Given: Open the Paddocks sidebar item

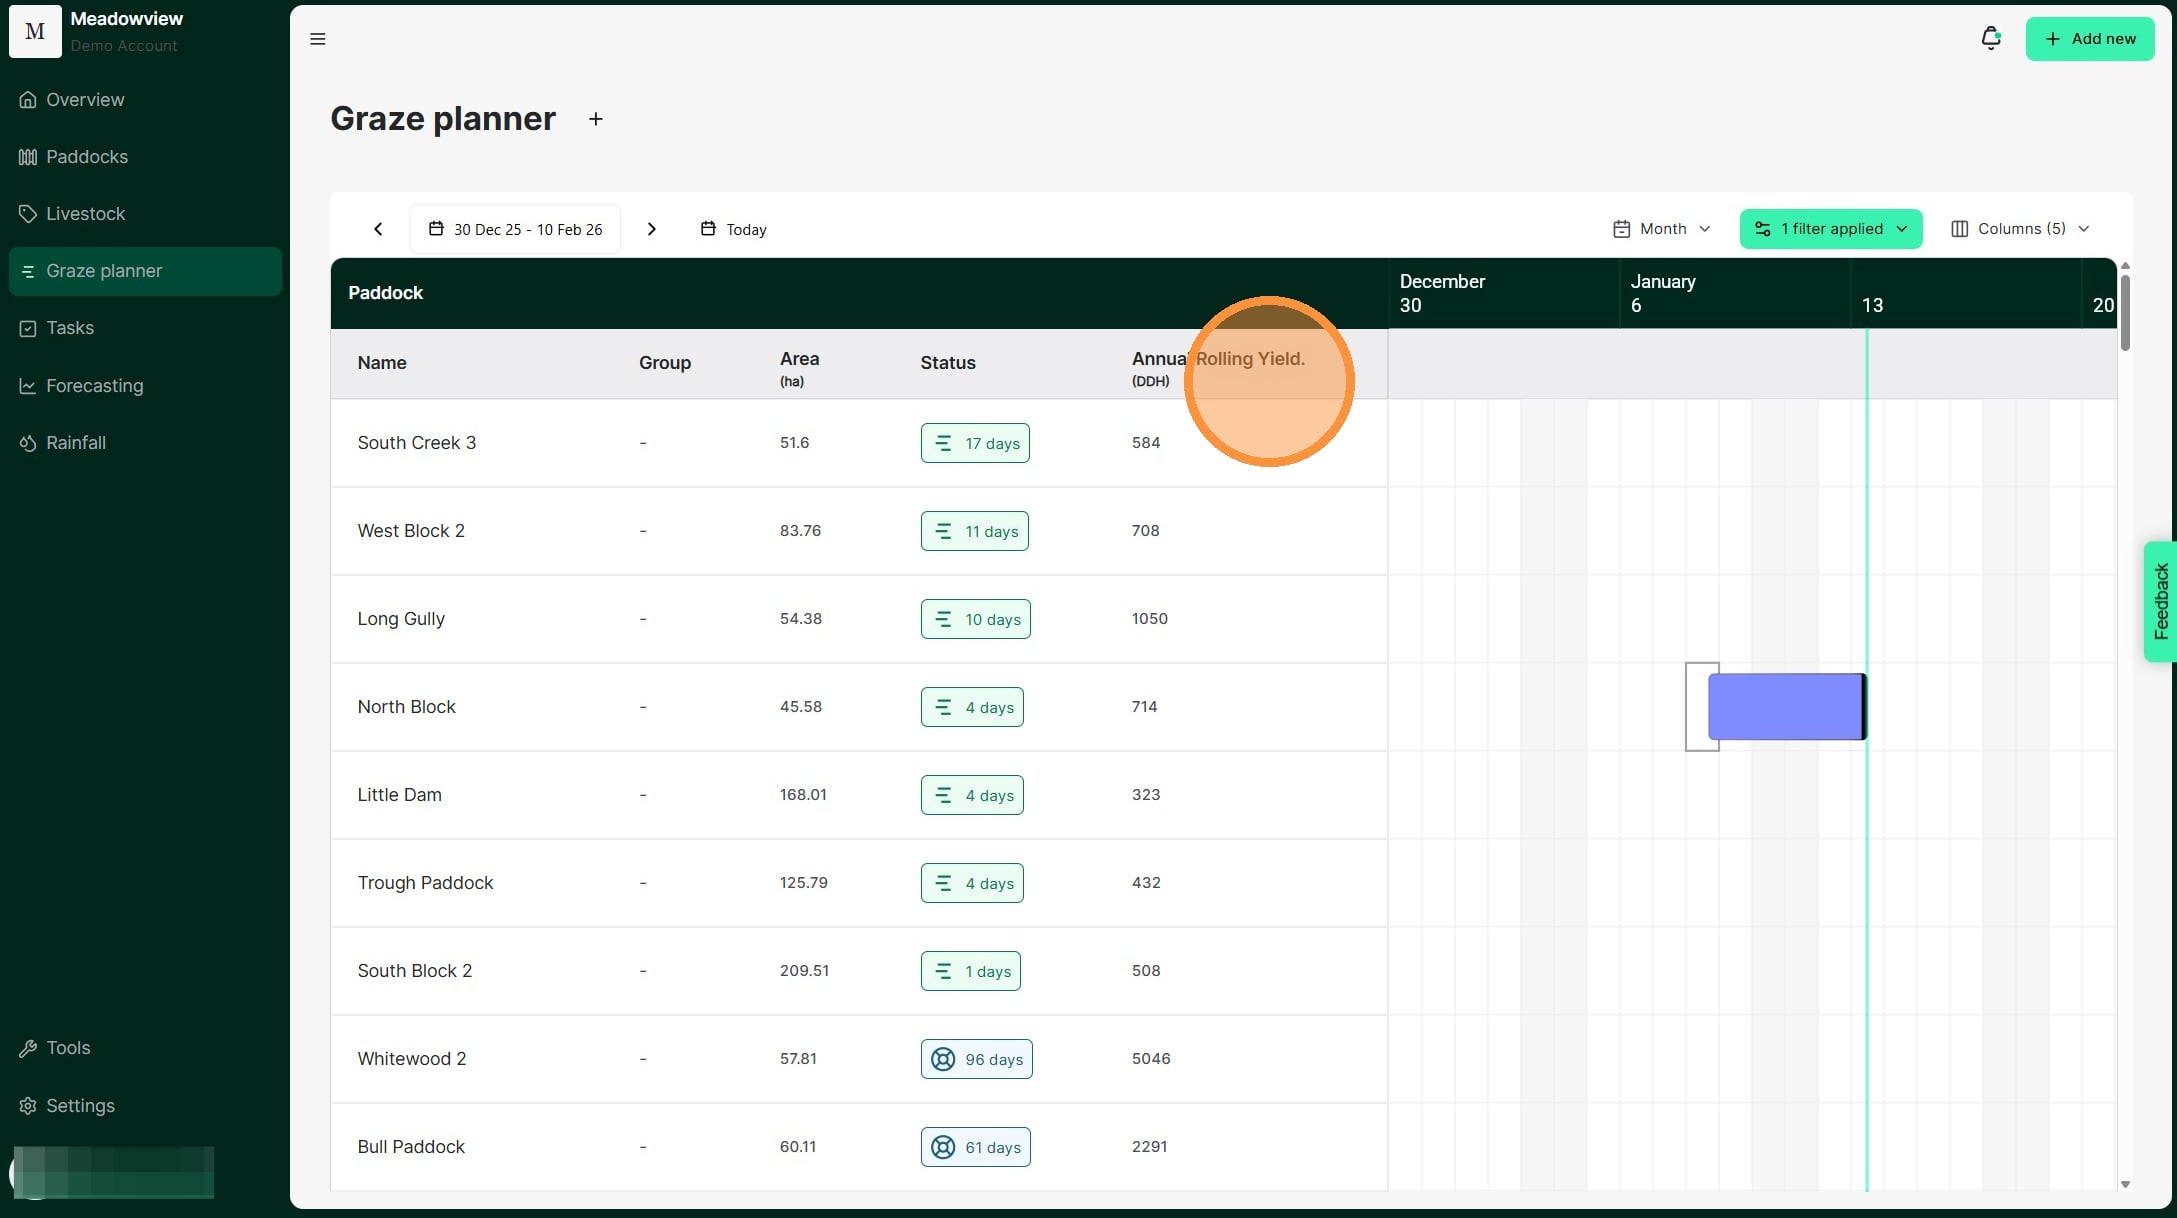Looking at the screenshot, I should 86,157.
